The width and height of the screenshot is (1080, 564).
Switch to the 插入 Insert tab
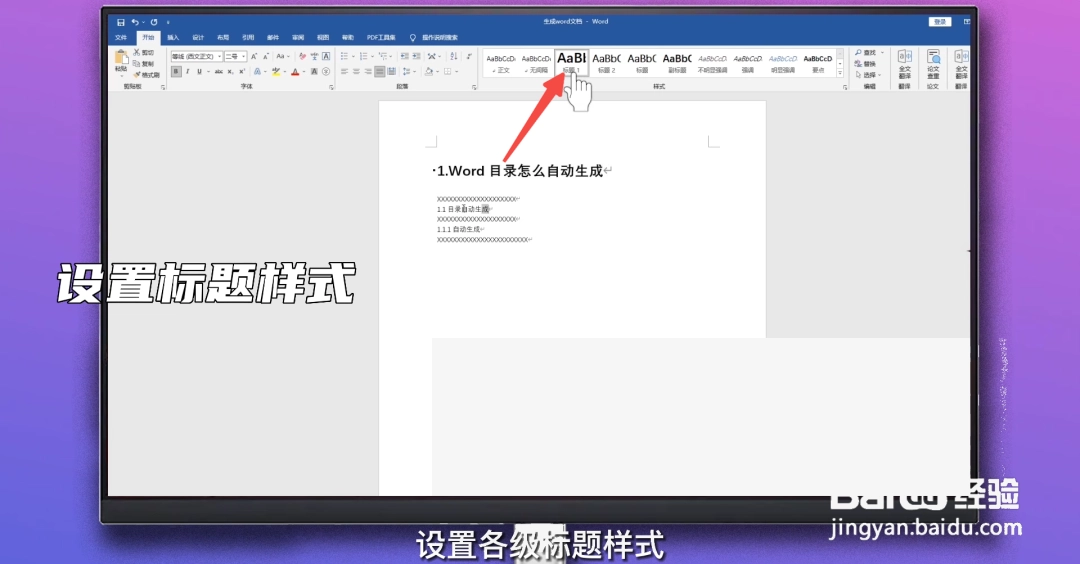point(173,38)
